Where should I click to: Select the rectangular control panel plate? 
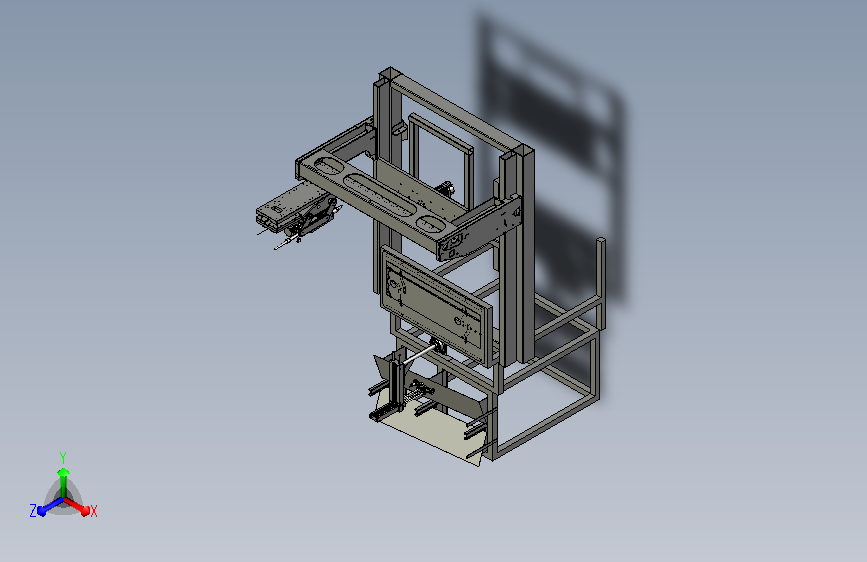436,305
